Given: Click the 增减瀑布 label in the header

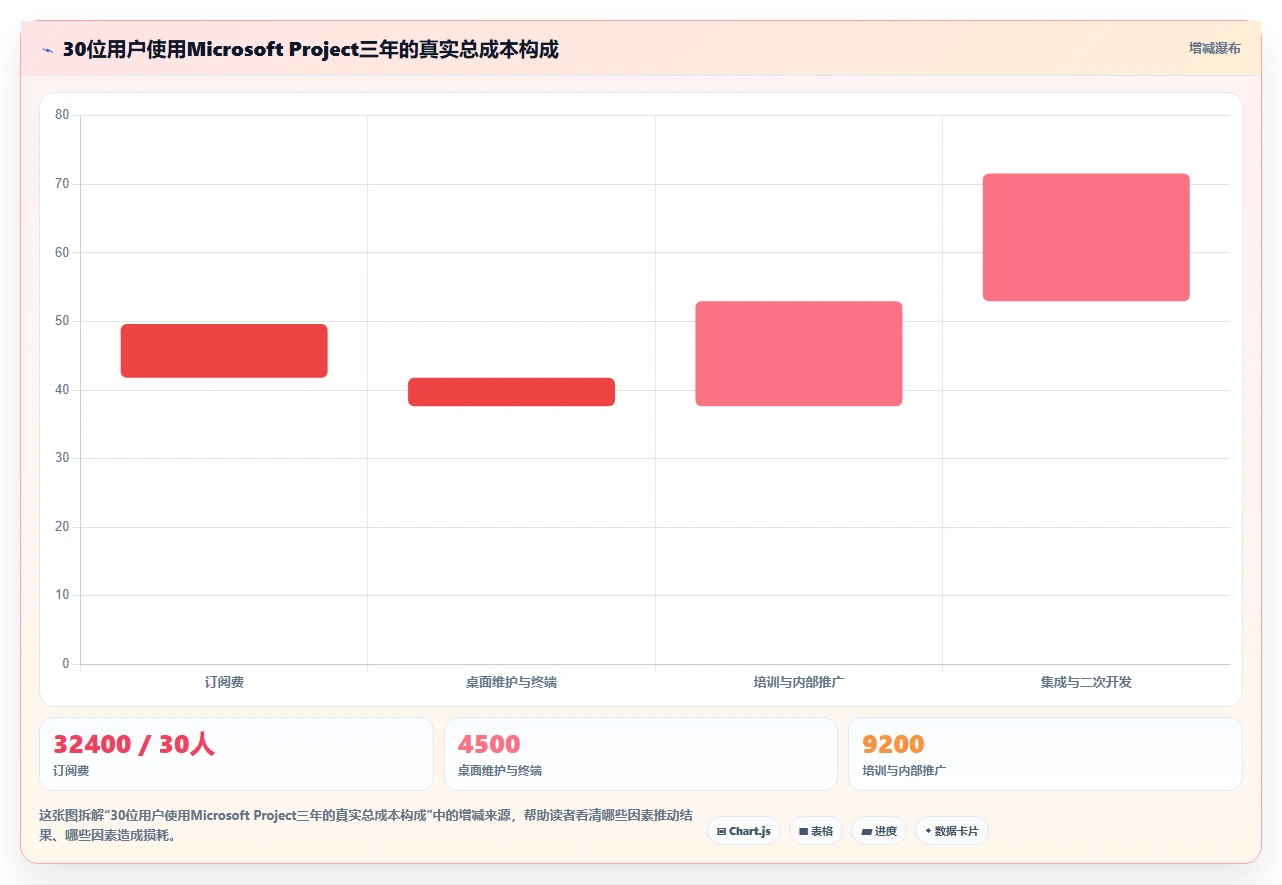Looking at the screenshot, I should [x=1214, y=48].
